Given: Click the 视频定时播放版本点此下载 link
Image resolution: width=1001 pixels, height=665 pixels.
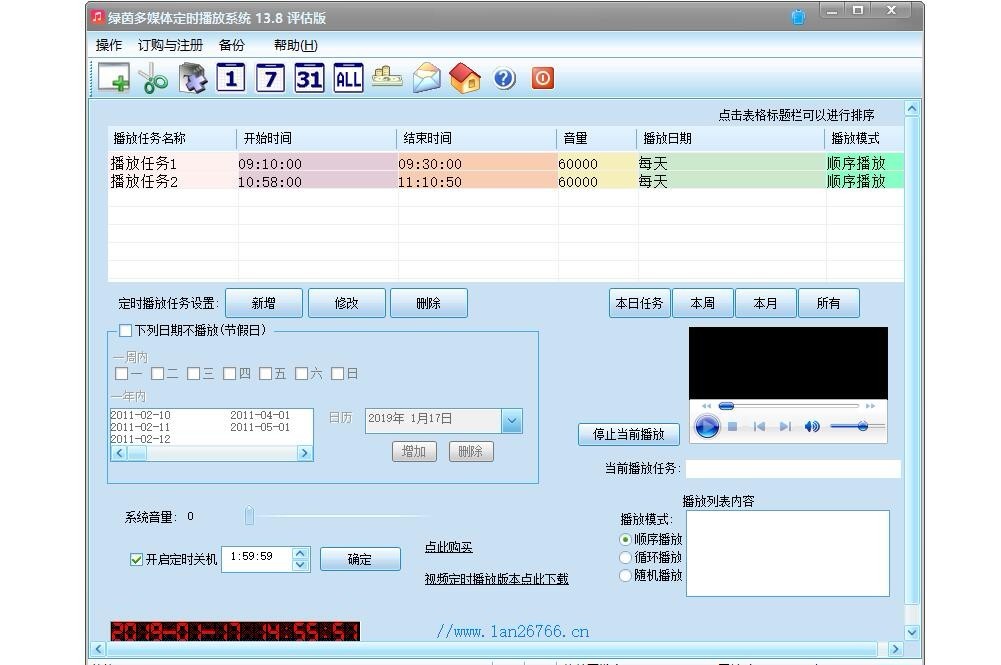Looking at the screenshot, I should click(x=496, y=579).
